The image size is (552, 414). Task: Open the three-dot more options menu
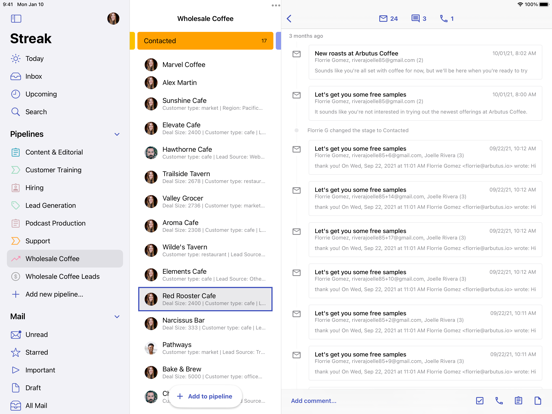[276, 5]
